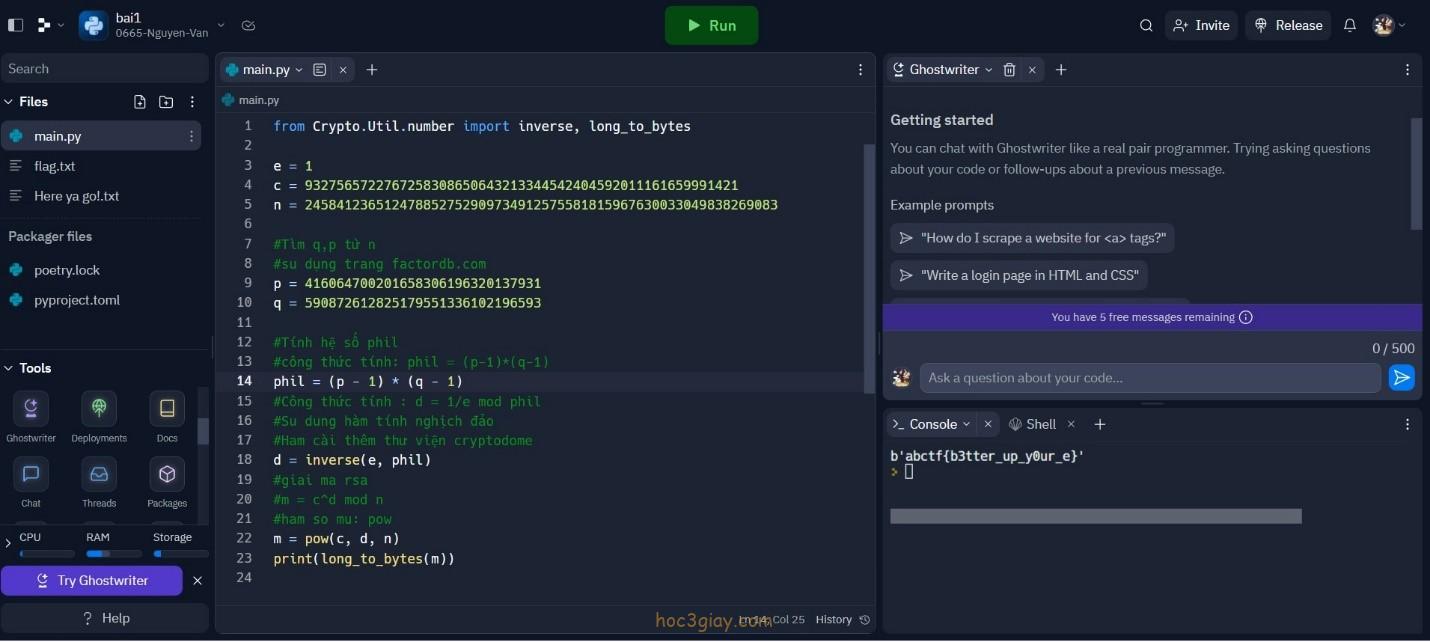This screenshot has width=1430, height=642.
Task: Open the Threads tool
Action: 99,474
